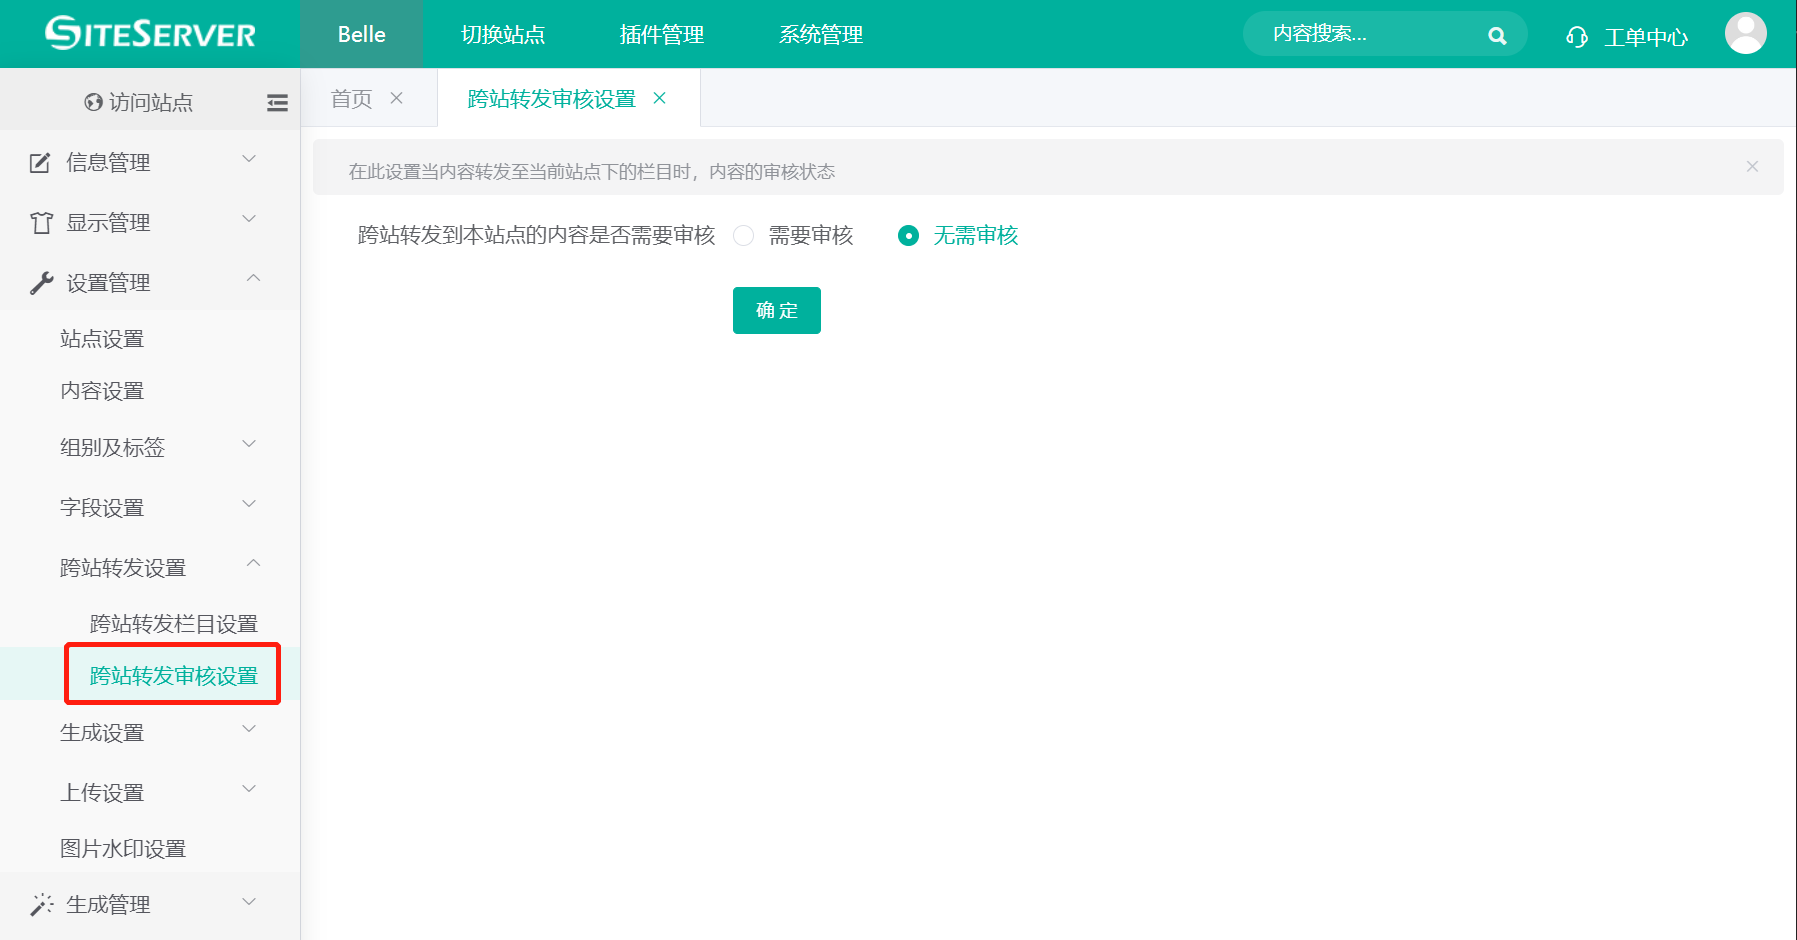Click the 确定 confirm button
The height and width of the screenshot is (940, 1797).
tap(776, 310)
